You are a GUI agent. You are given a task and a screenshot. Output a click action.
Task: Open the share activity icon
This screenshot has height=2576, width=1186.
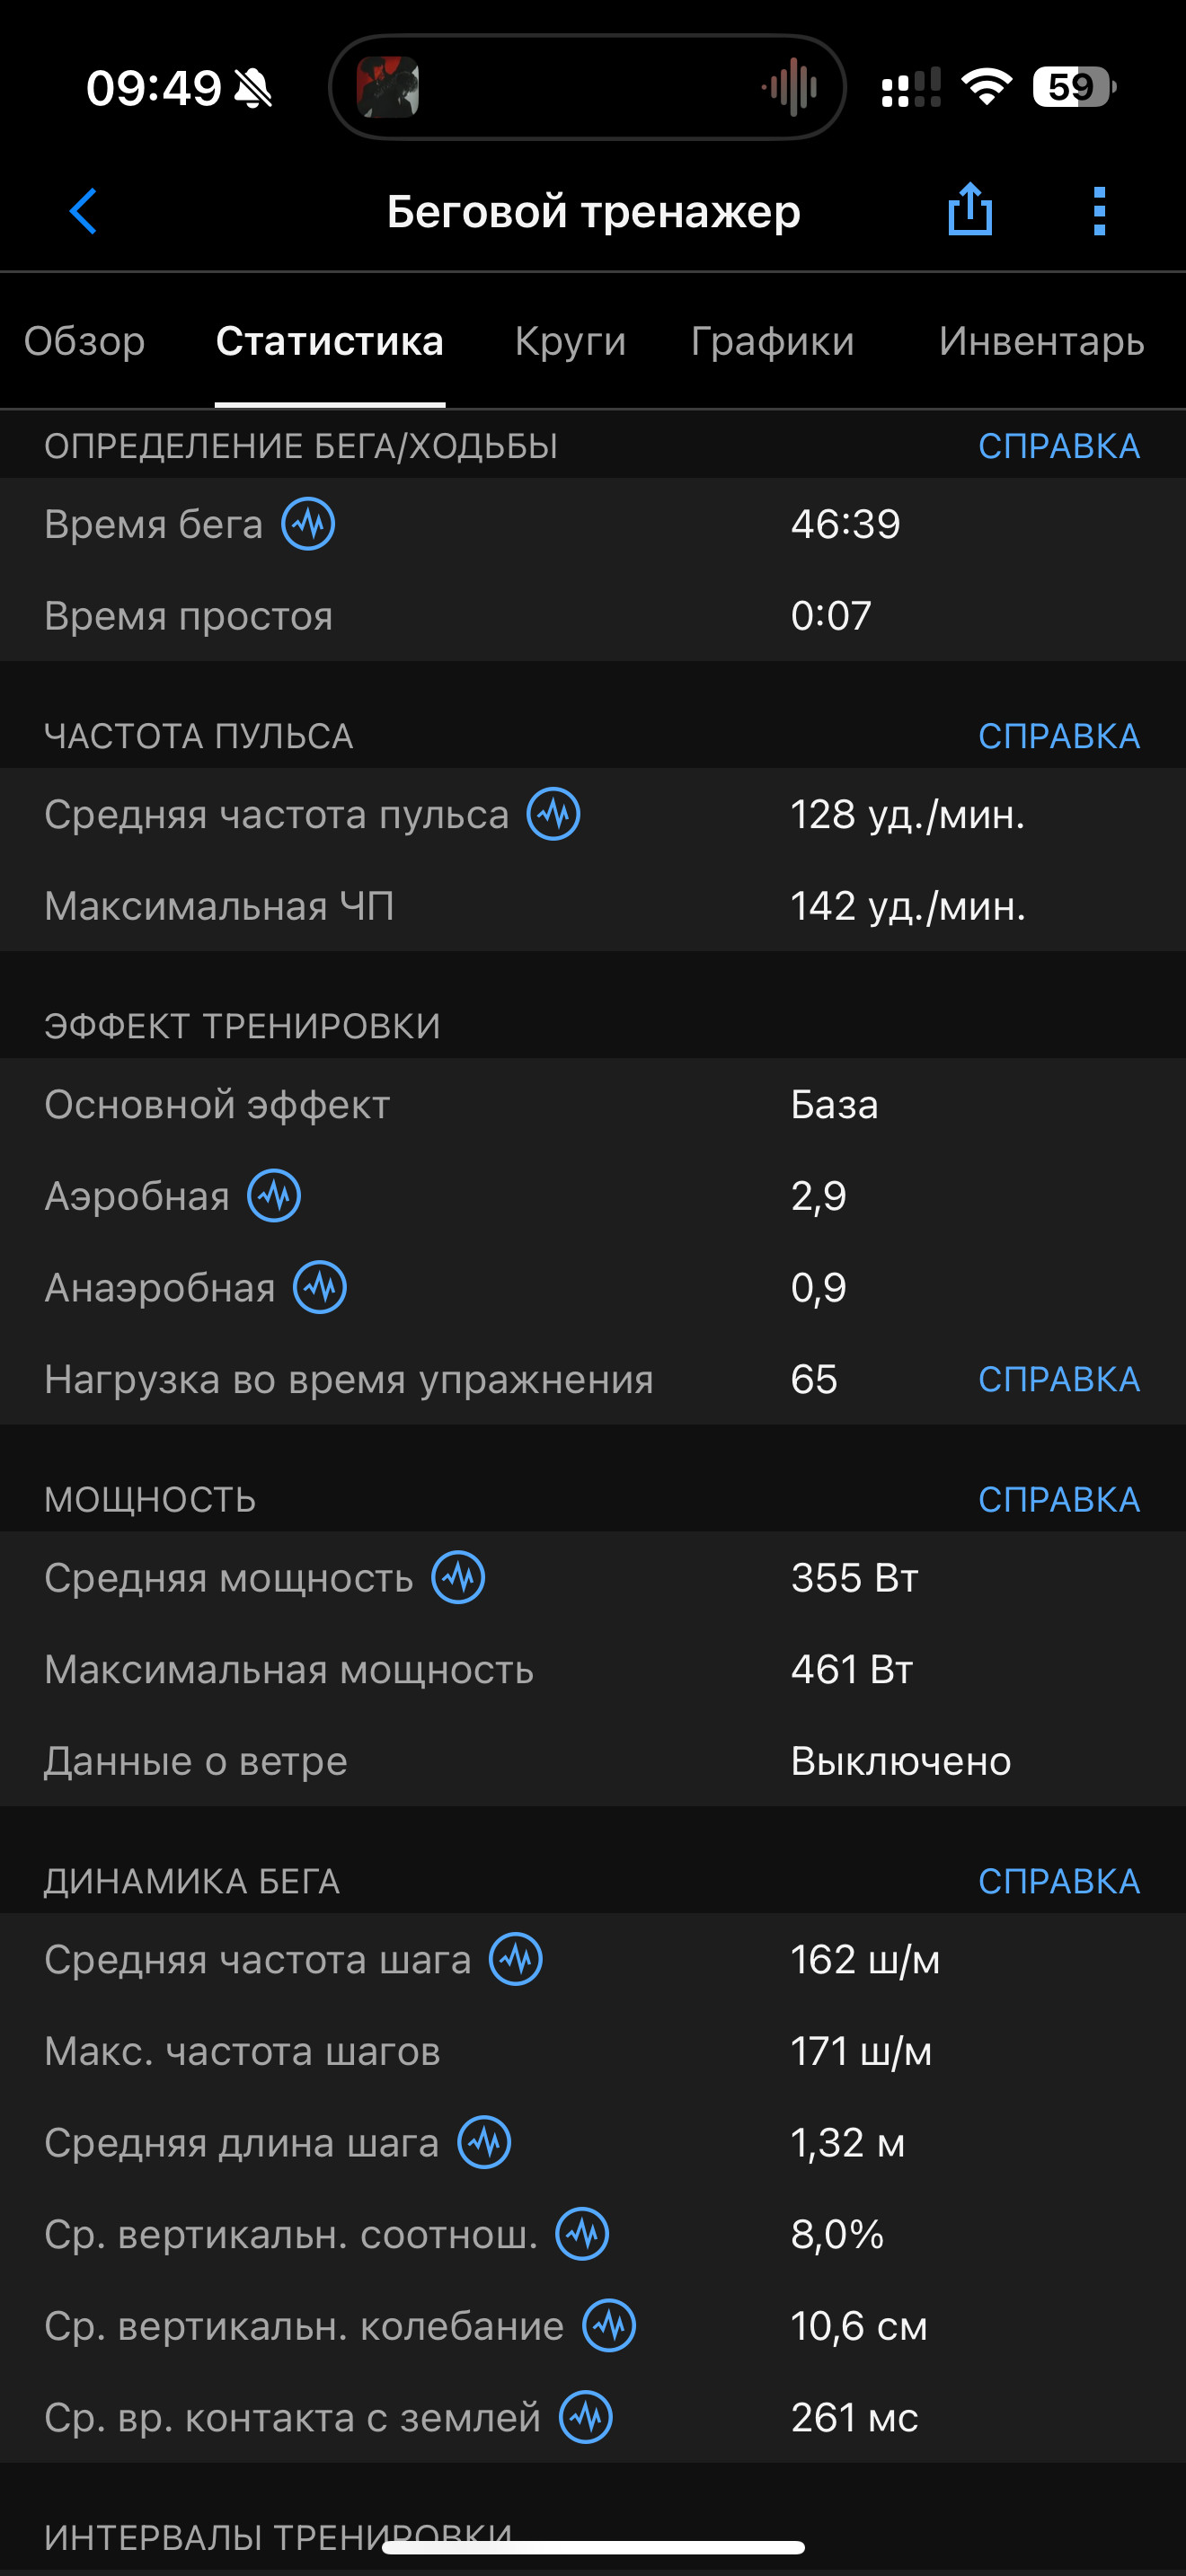tap(969, 210)
